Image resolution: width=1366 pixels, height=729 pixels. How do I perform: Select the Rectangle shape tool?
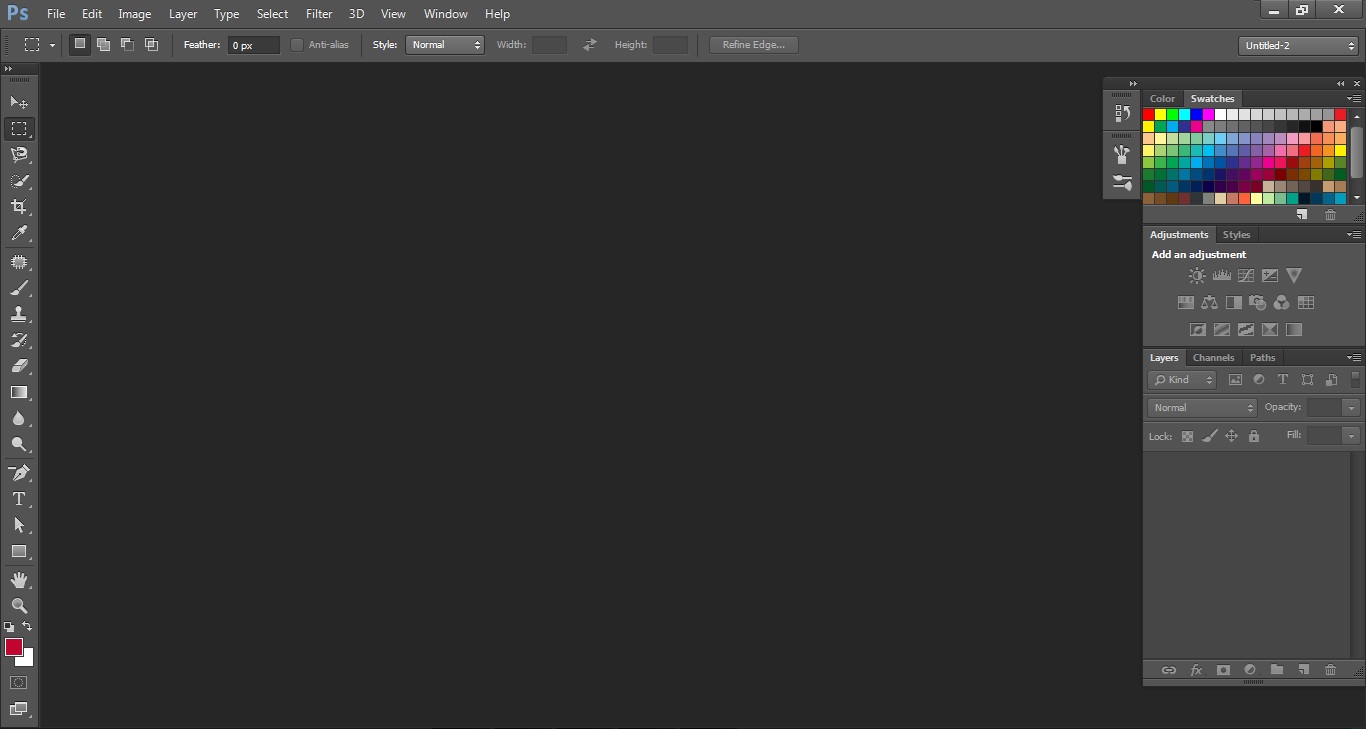tap(19, 551)
